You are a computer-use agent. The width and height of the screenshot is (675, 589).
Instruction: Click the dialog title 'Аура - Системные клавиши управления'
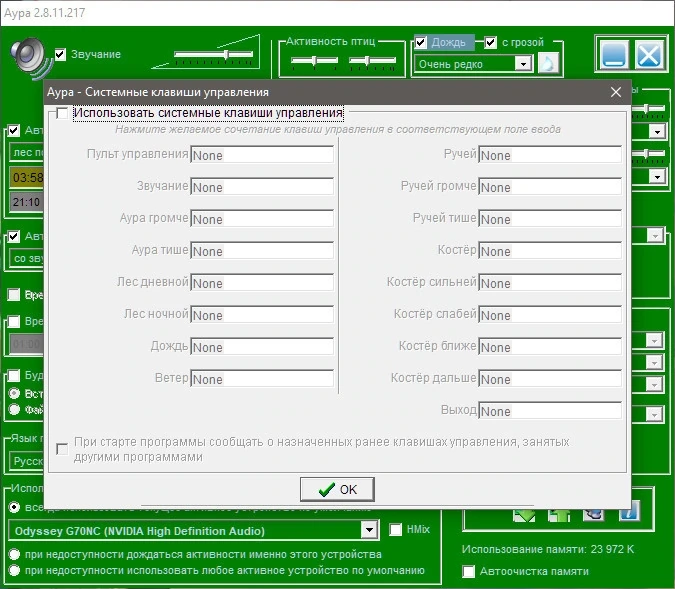coord(158,92)
